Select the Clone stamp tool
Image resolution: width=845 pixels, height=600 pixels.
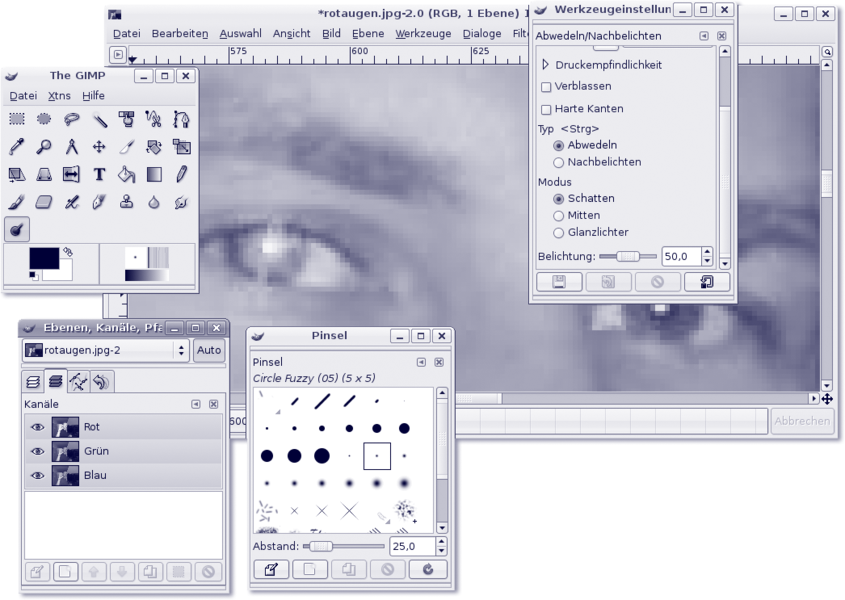[x=126, y=202]
